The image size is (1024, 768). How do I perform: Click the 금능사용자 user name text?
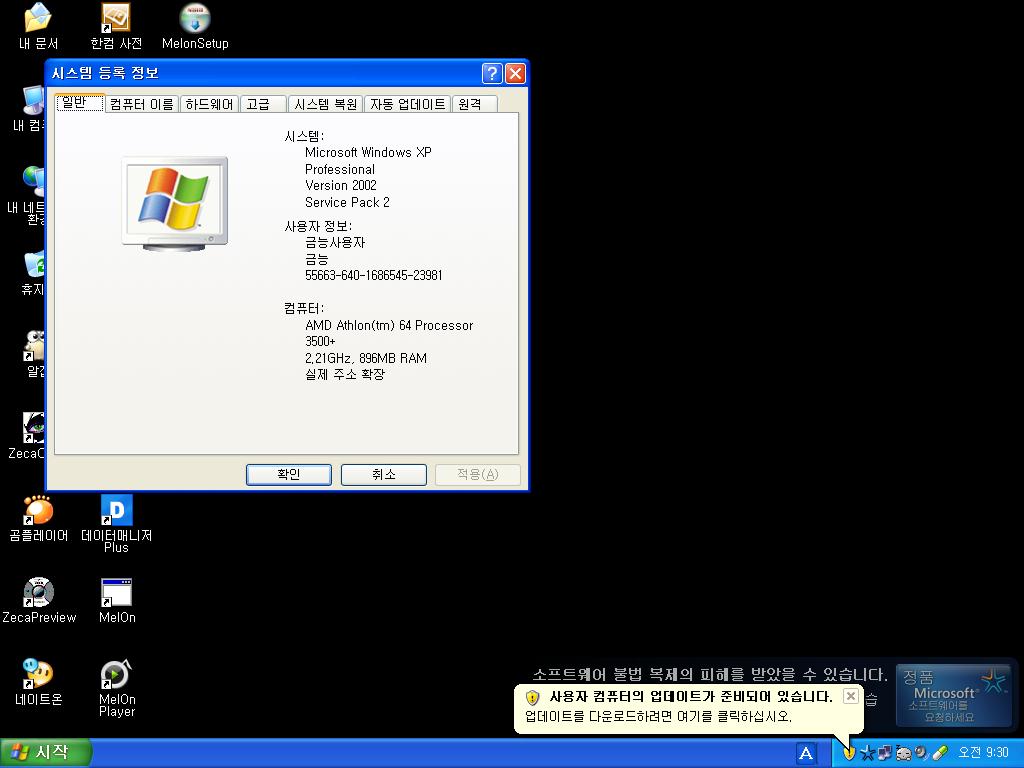pyautogui.click(x=335, y=242)
